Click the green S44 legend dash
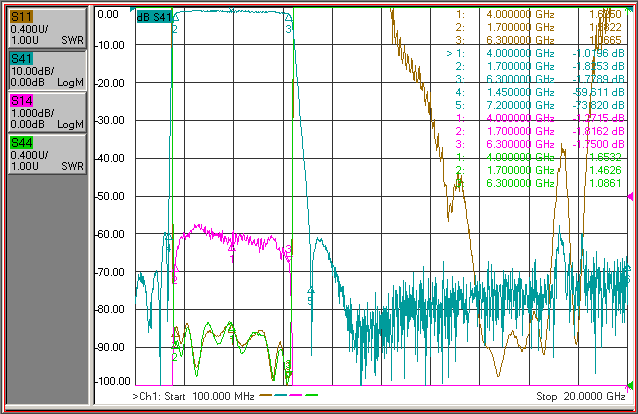 pos(311,395)
